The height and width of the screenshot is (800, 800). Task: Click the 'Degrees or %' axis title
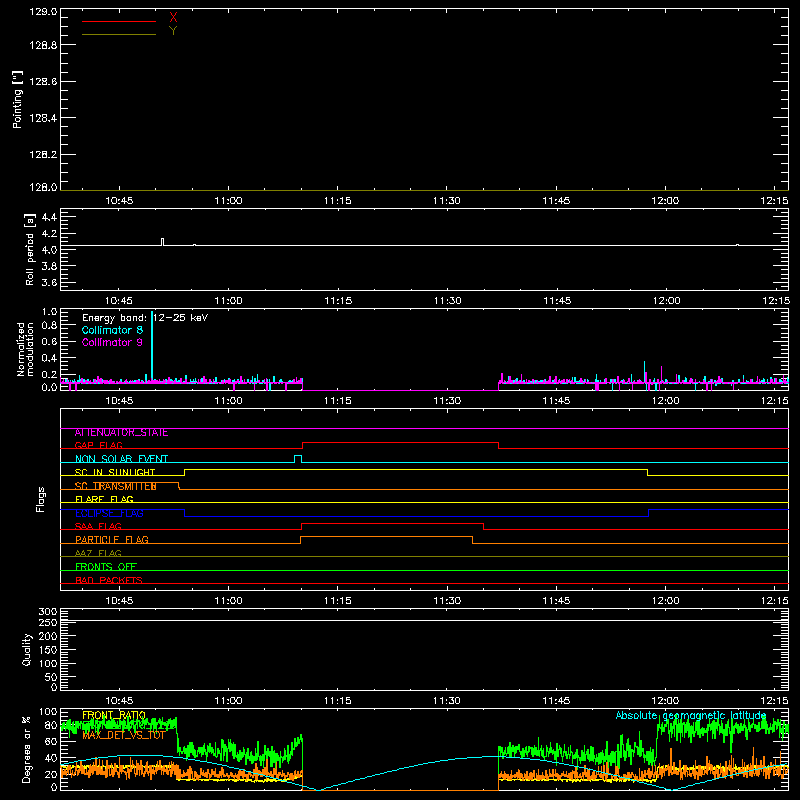pos(26,749)
